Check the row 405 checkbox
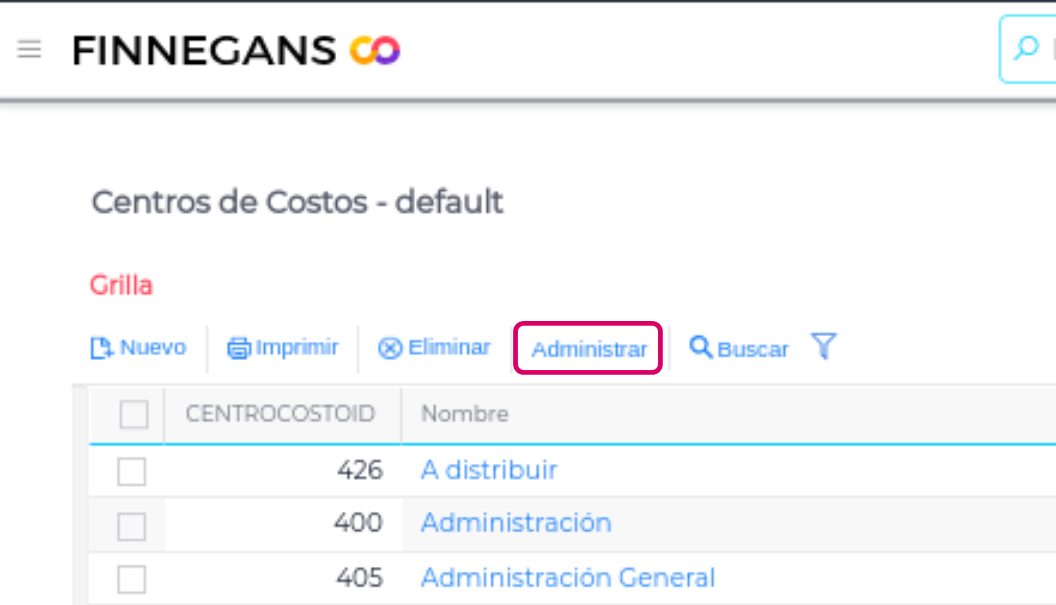This screenshot has height=605, width=1056. [132, 579]
